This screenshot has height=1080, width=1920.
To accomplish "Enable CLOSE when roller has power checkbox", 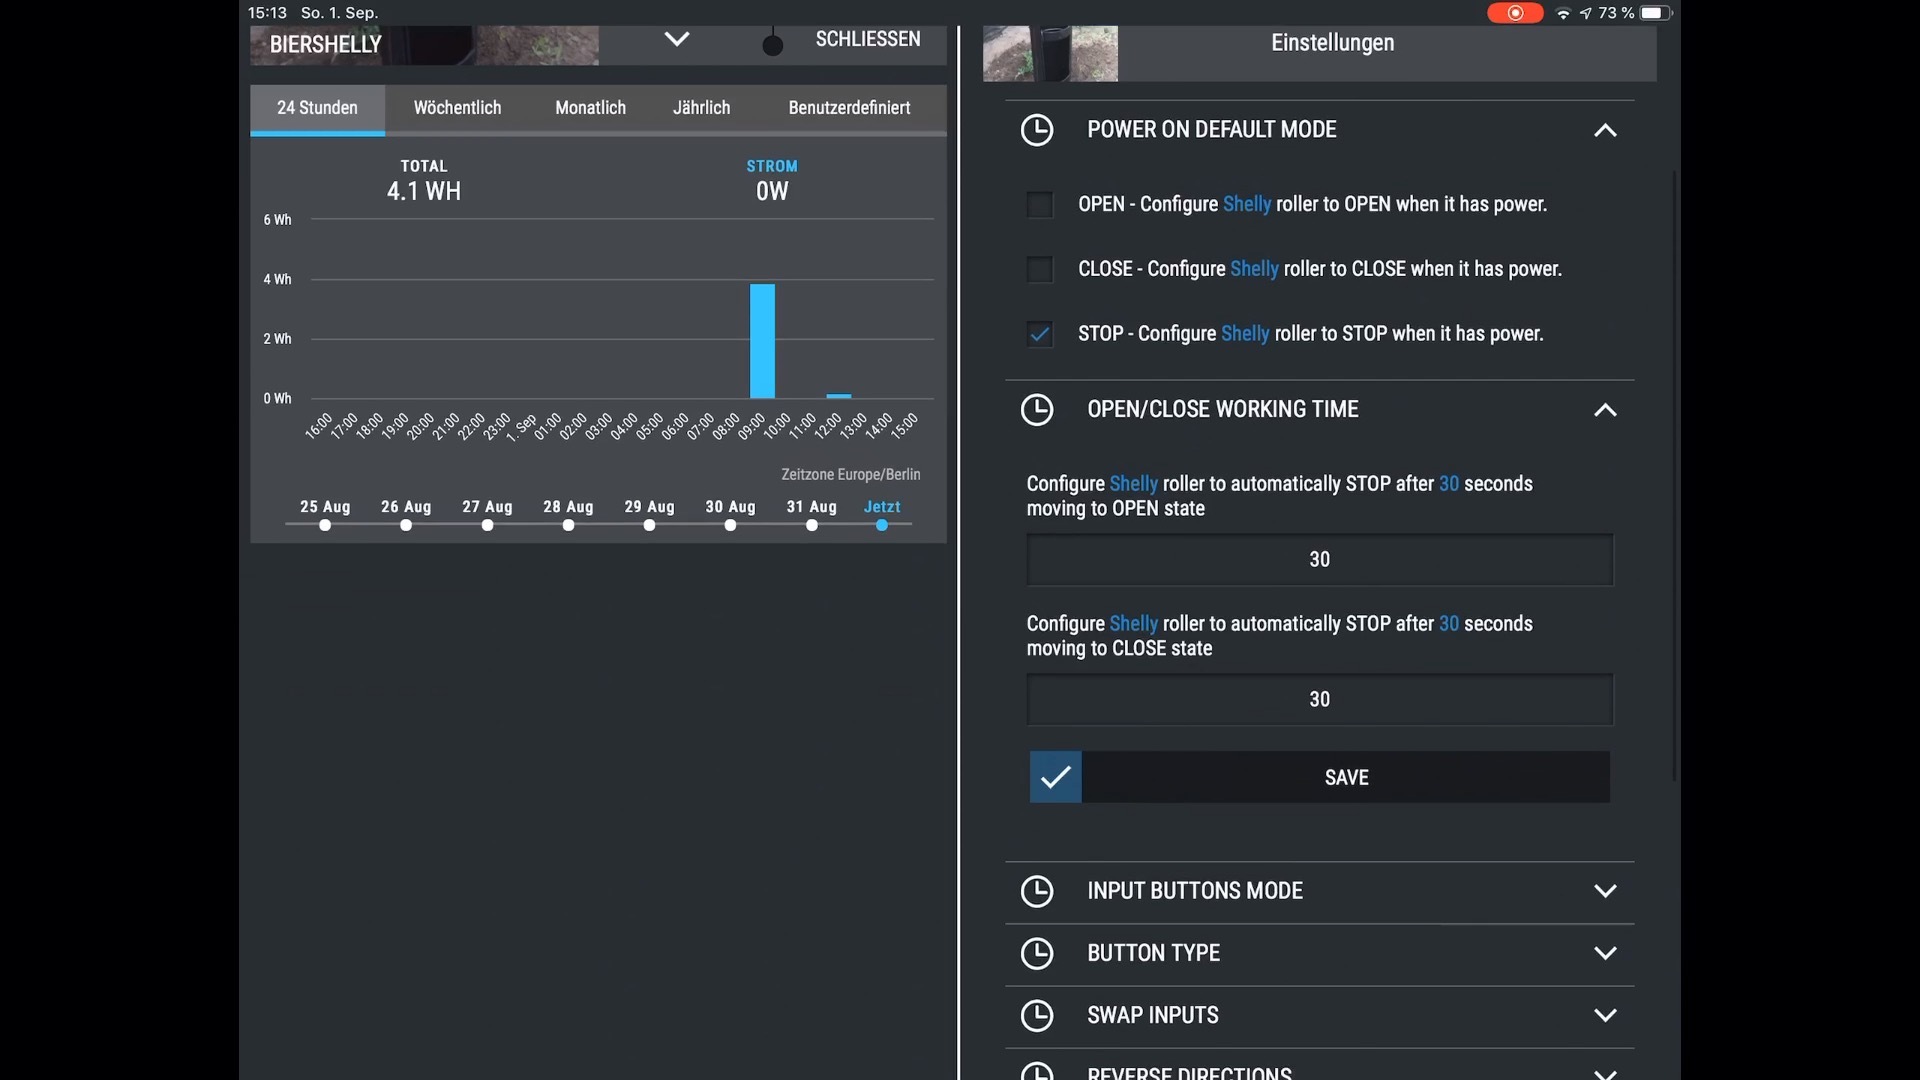I will pyautogui.click(x=1040, y=269).
